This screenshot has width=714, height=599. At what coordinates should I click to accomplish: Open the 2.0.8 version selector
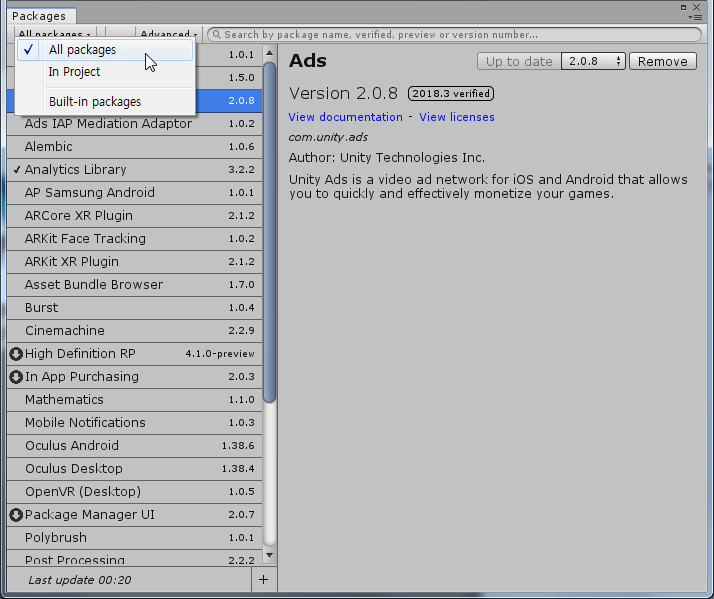pyautogui.click(x=593, y=61)
